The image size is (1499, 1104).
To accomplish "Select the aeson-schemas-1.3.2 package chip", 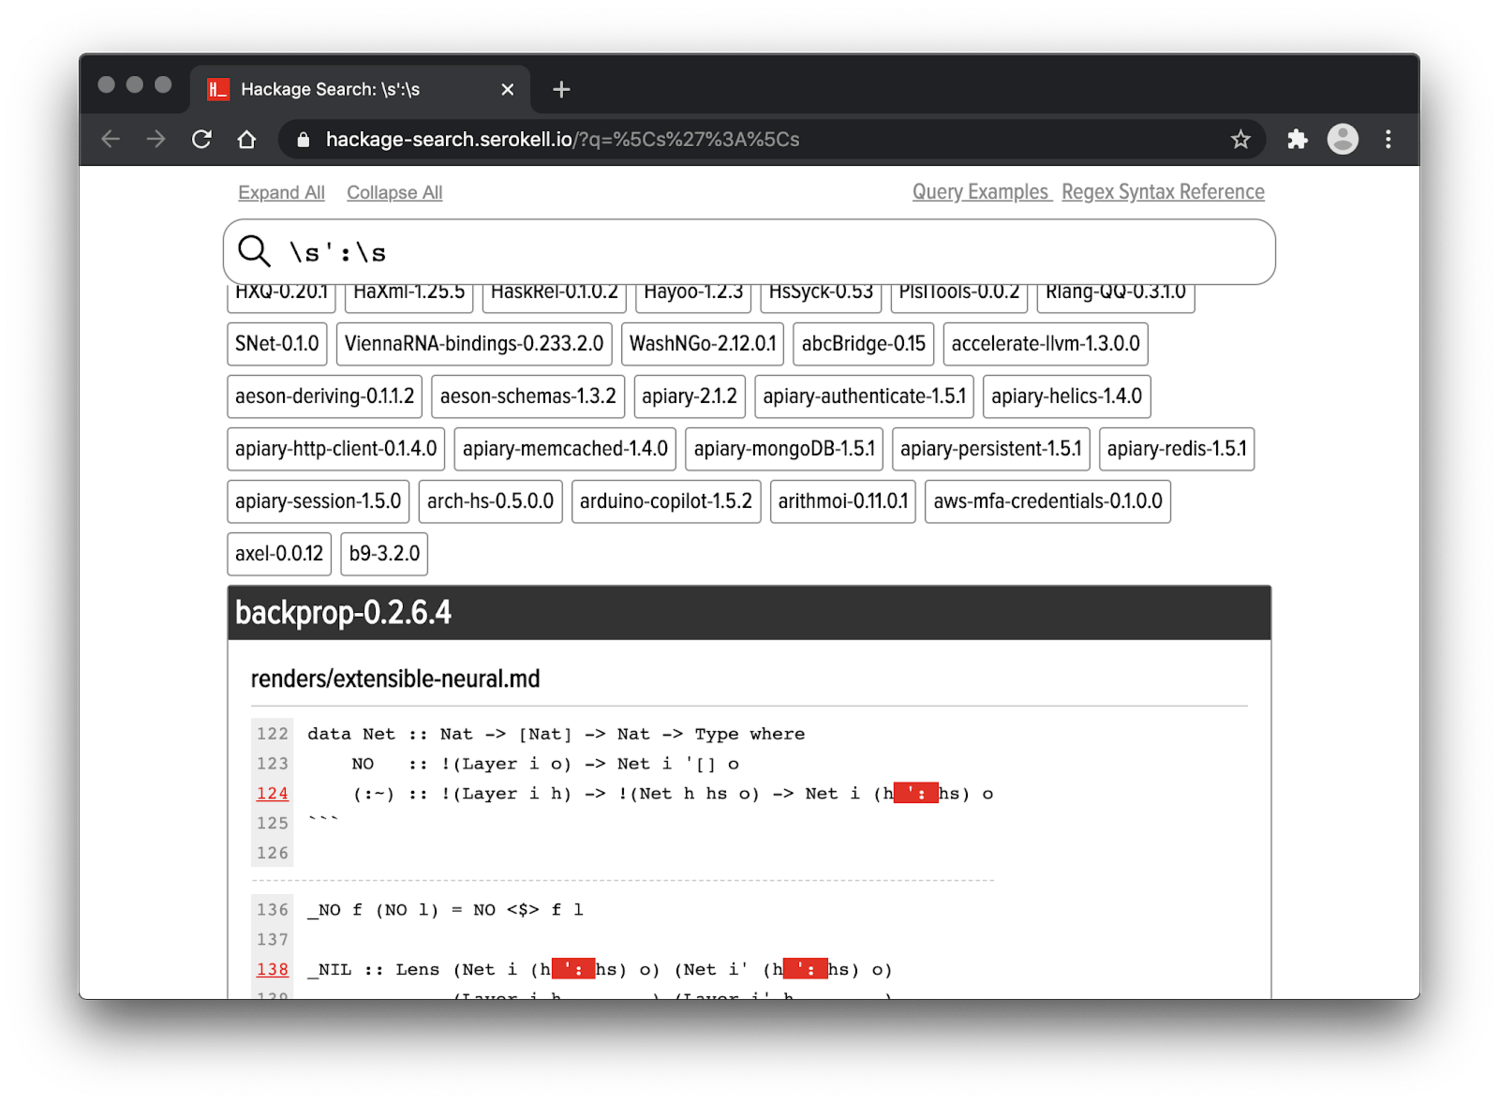I will point(528,396).
